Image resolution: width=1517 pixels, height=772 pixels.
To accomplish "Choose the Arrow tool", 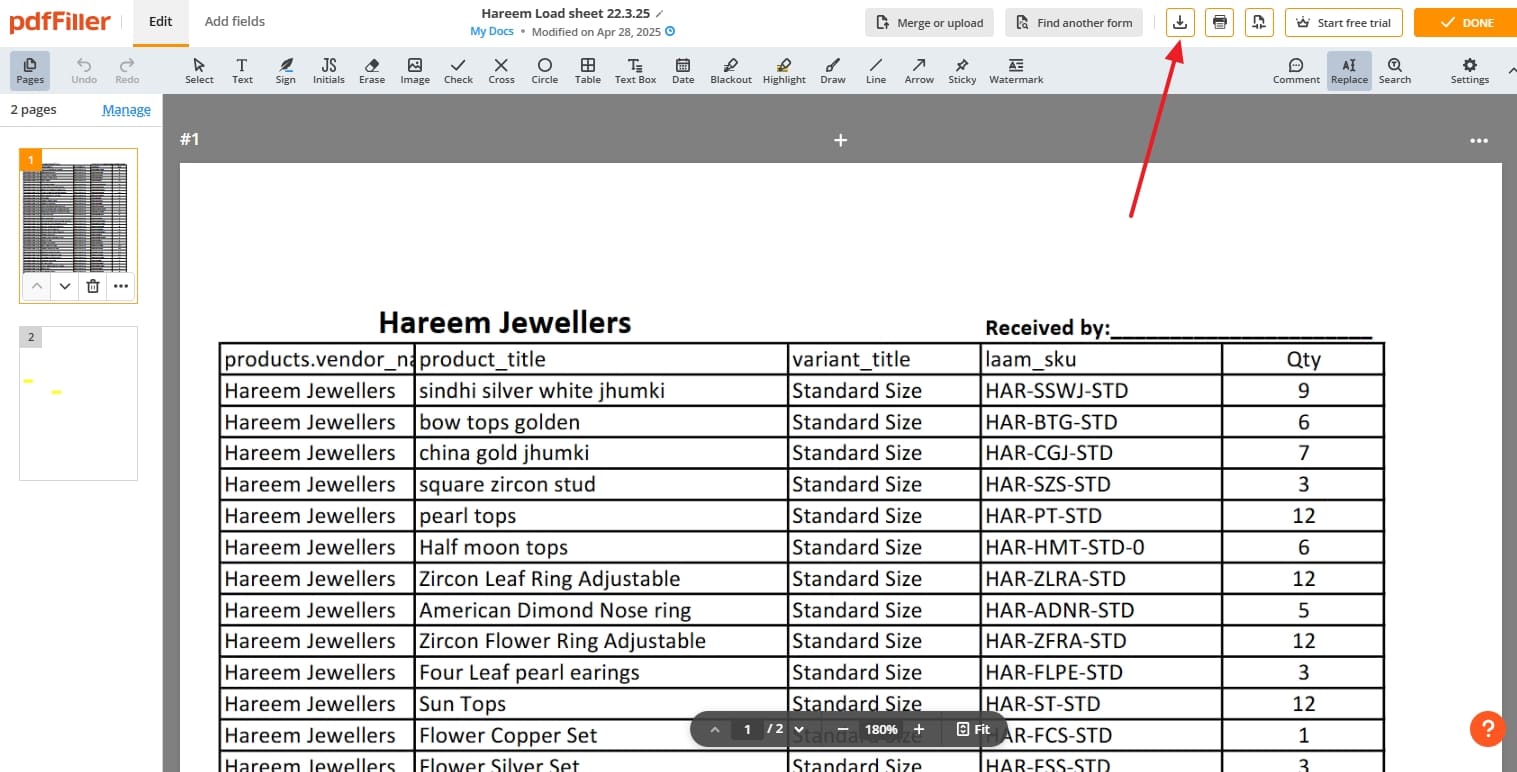I will tap(919, 71).
